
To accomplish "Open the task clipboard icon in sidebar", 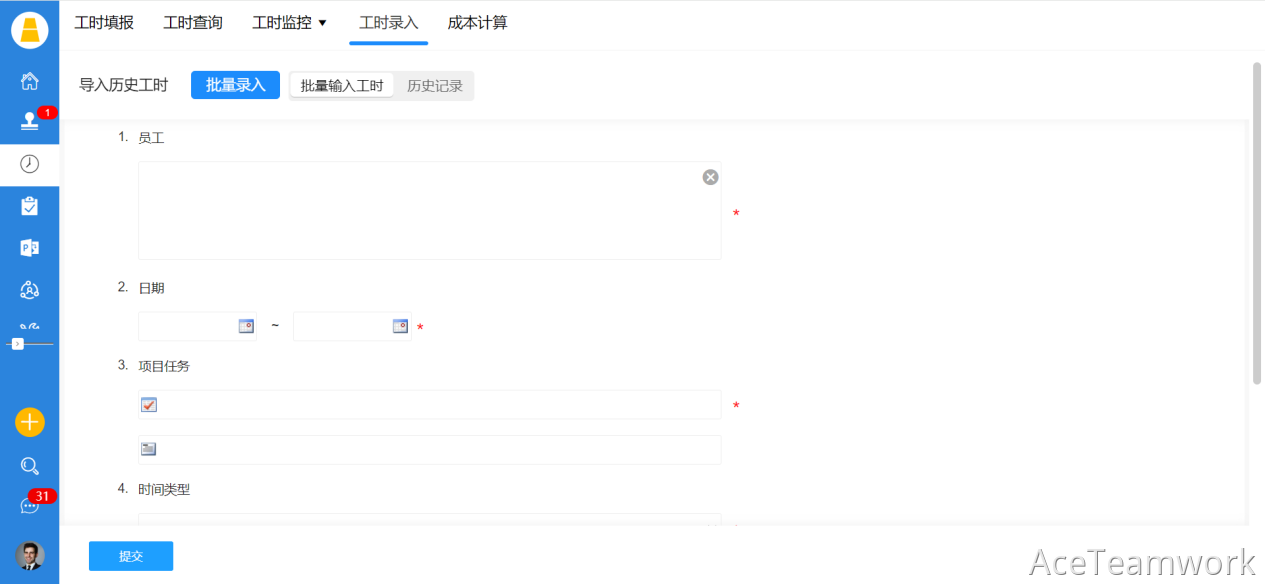I will click(x=29, y=206).
